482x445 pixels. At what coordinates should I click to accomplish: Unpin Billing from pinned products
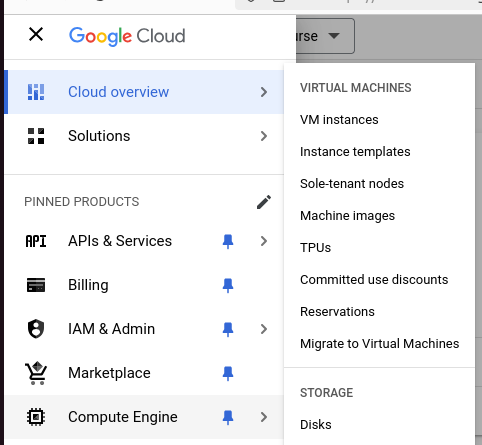228,285
